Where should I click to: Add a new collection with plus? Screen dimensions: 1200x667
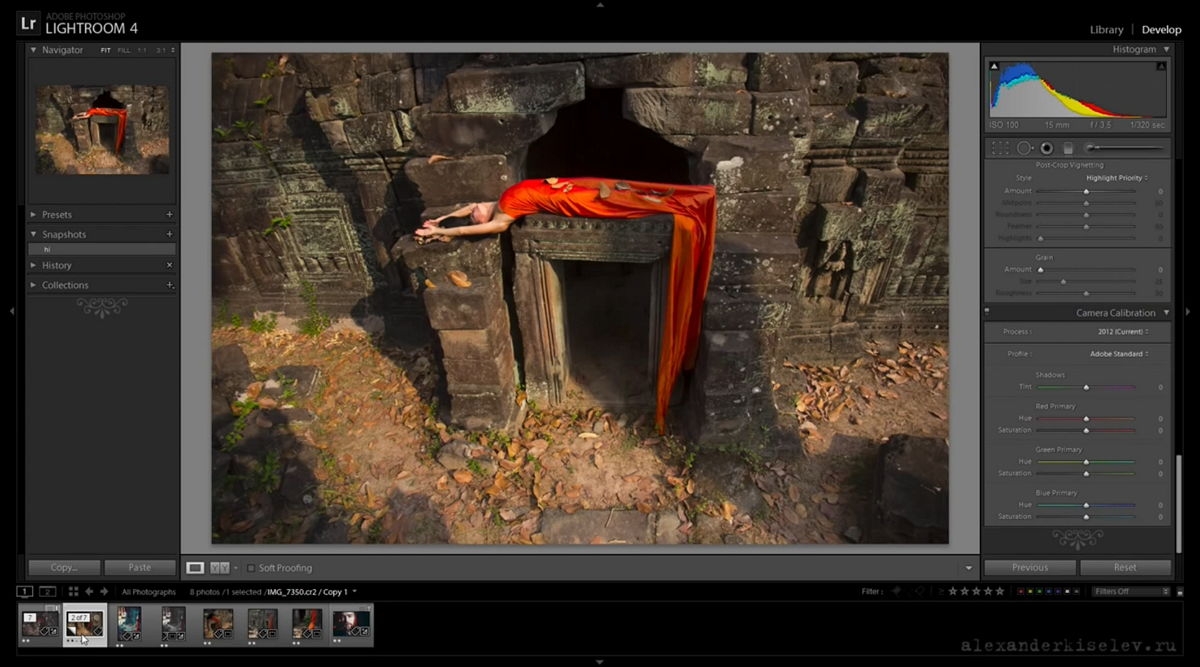169,285
